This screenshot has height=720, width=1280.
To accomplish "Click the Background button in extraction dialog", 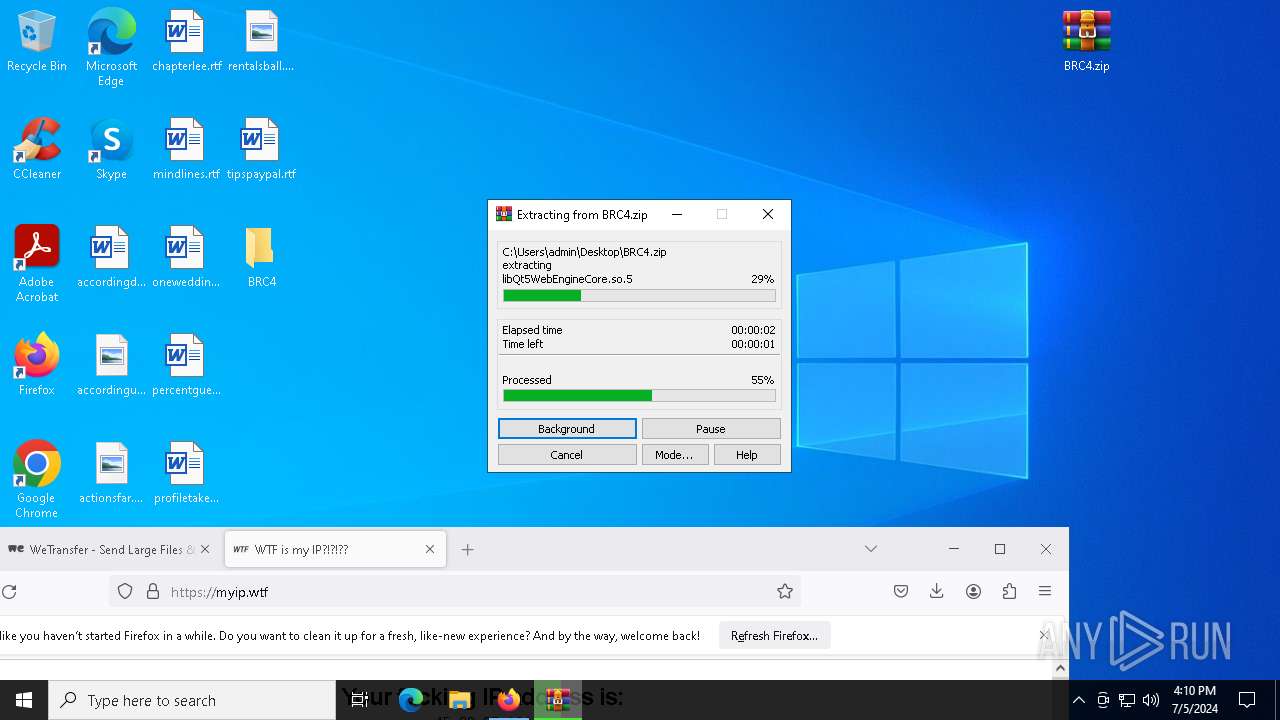I will [x=567, y=429].
